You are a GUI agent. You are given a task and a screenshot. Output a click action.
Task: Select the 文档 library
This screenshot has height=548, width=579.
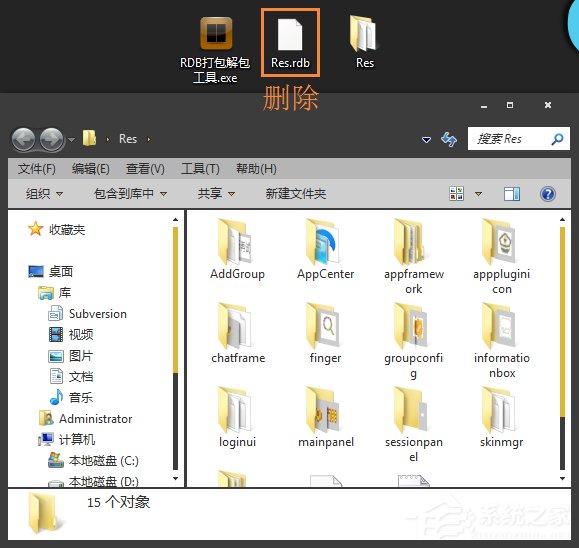71,377
